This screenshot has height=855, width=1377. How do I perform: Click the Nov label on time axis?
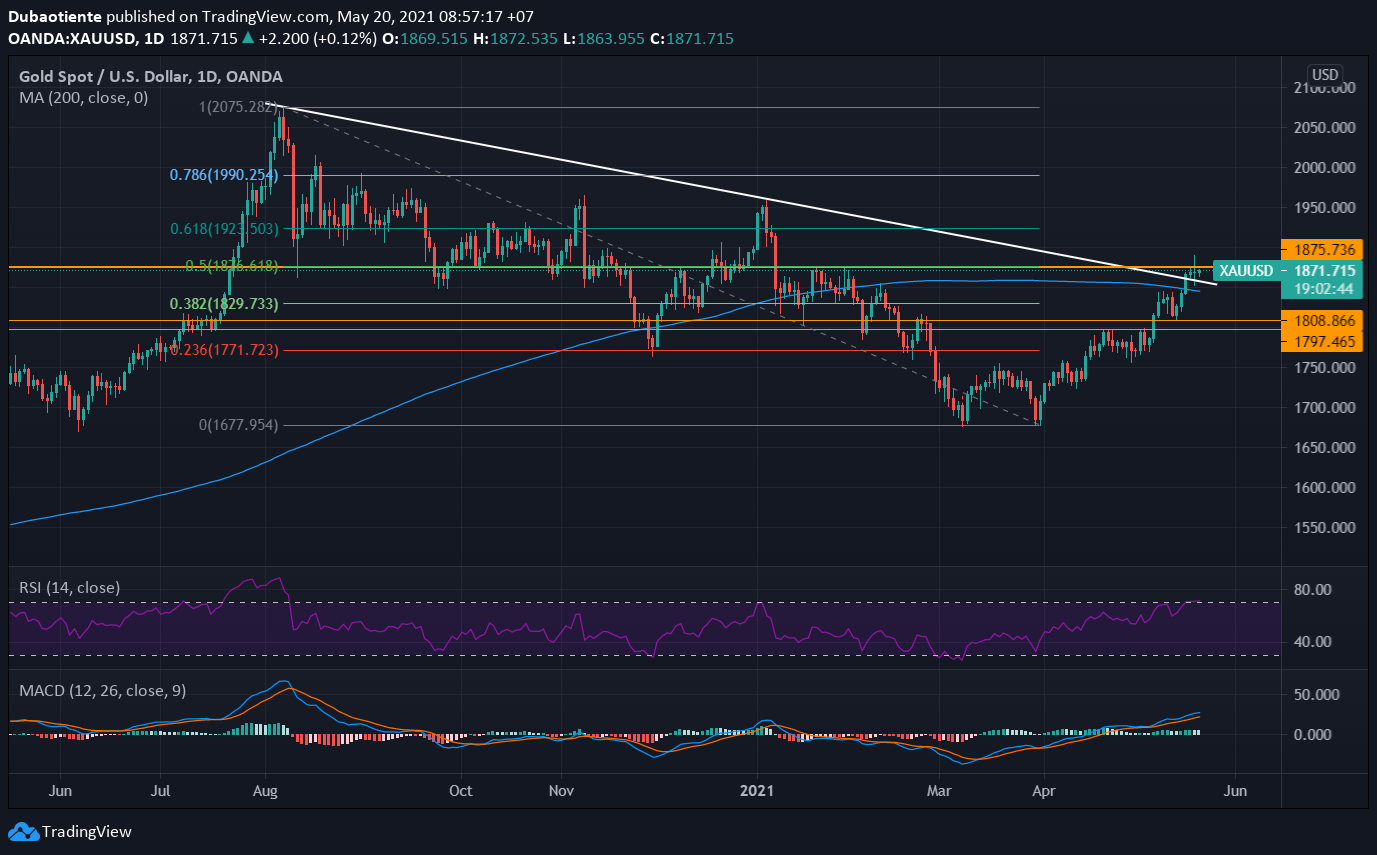coord(562,789)
